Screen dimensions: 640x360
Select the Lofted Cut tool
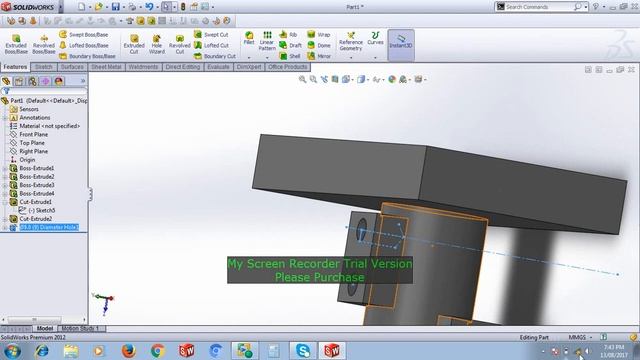tap(211, 45)
